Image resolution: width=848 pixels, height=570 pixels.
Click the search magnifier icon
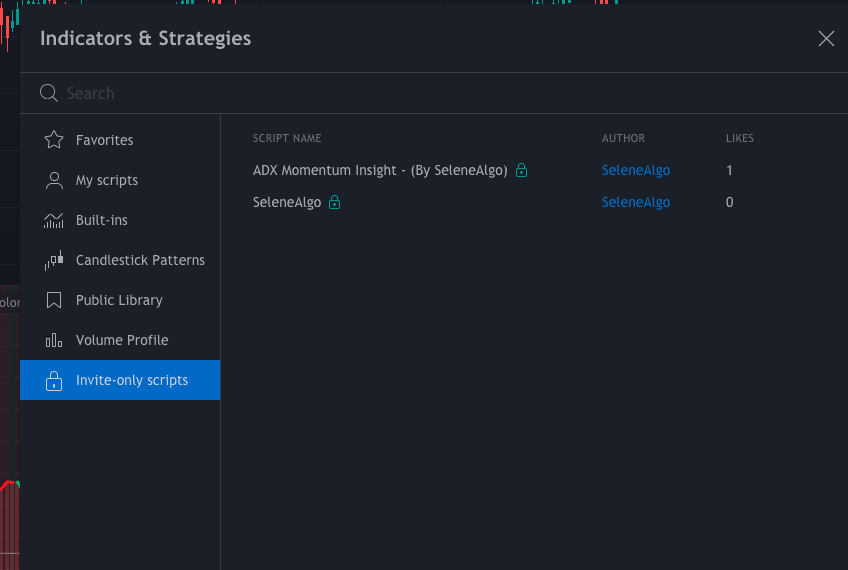click(x=48, y=93)
